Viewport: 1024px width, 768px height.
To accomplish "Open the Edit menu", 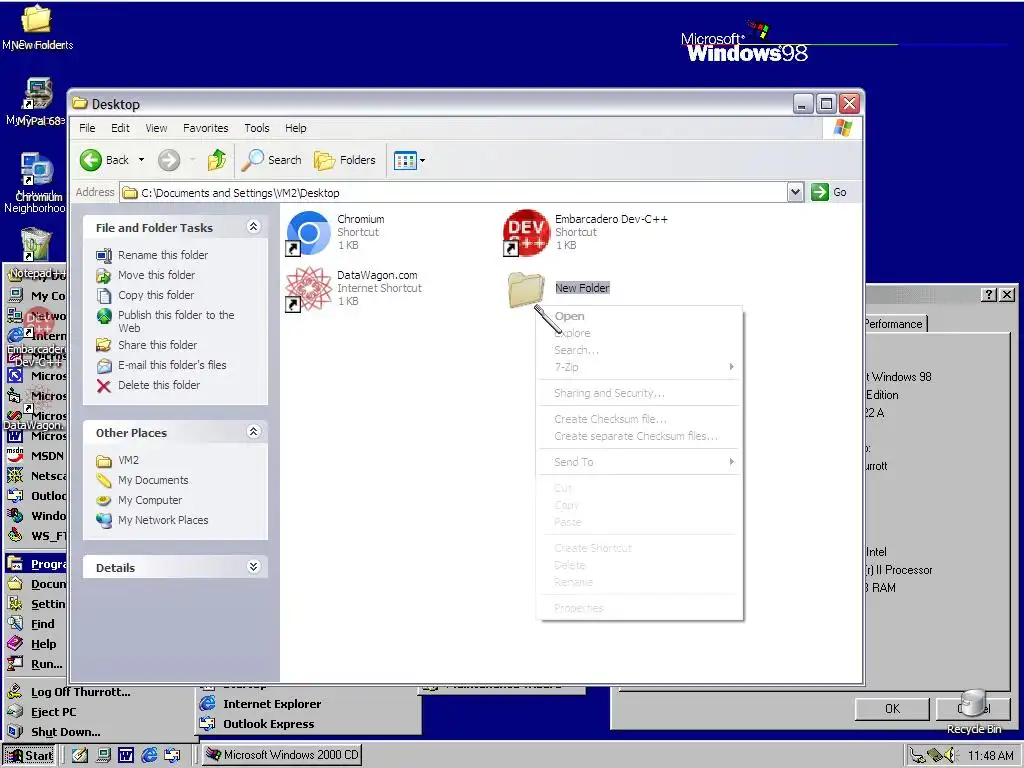I will point(120,128).
